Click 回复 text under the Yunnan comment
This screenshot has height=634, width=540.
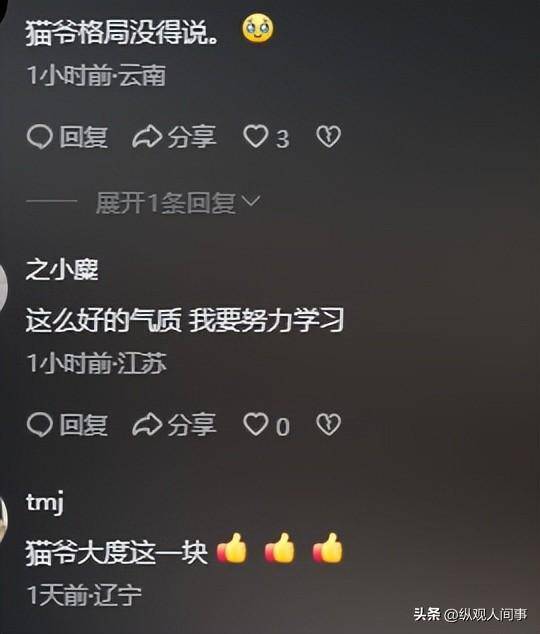[84, 137]
